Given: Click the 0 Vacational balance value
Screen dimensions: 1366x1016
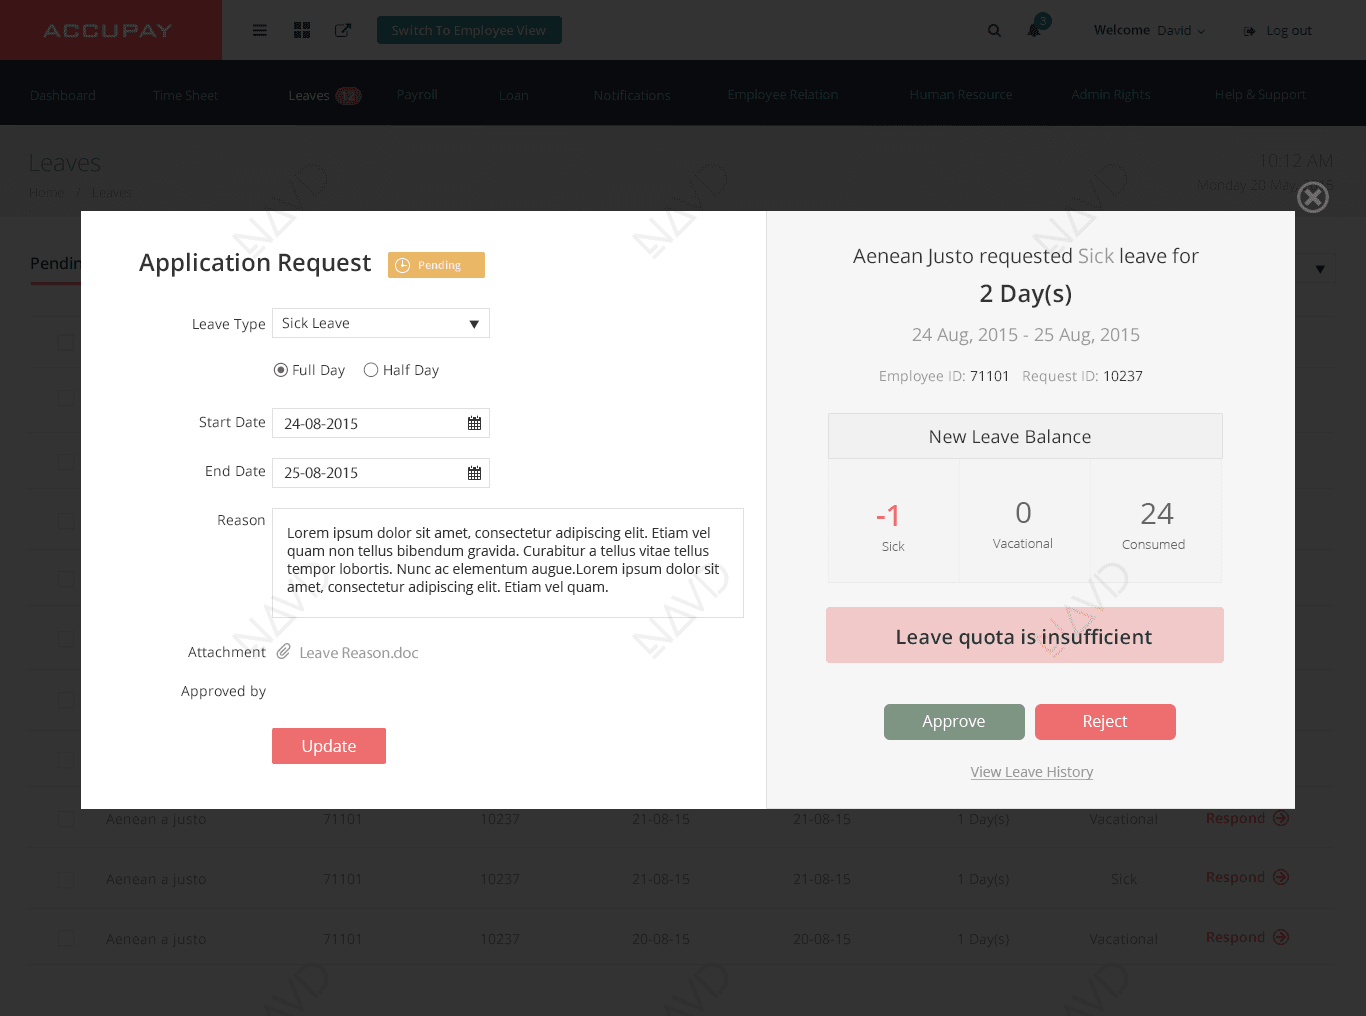Looking at the screenshot, I should click(1023, 513).
